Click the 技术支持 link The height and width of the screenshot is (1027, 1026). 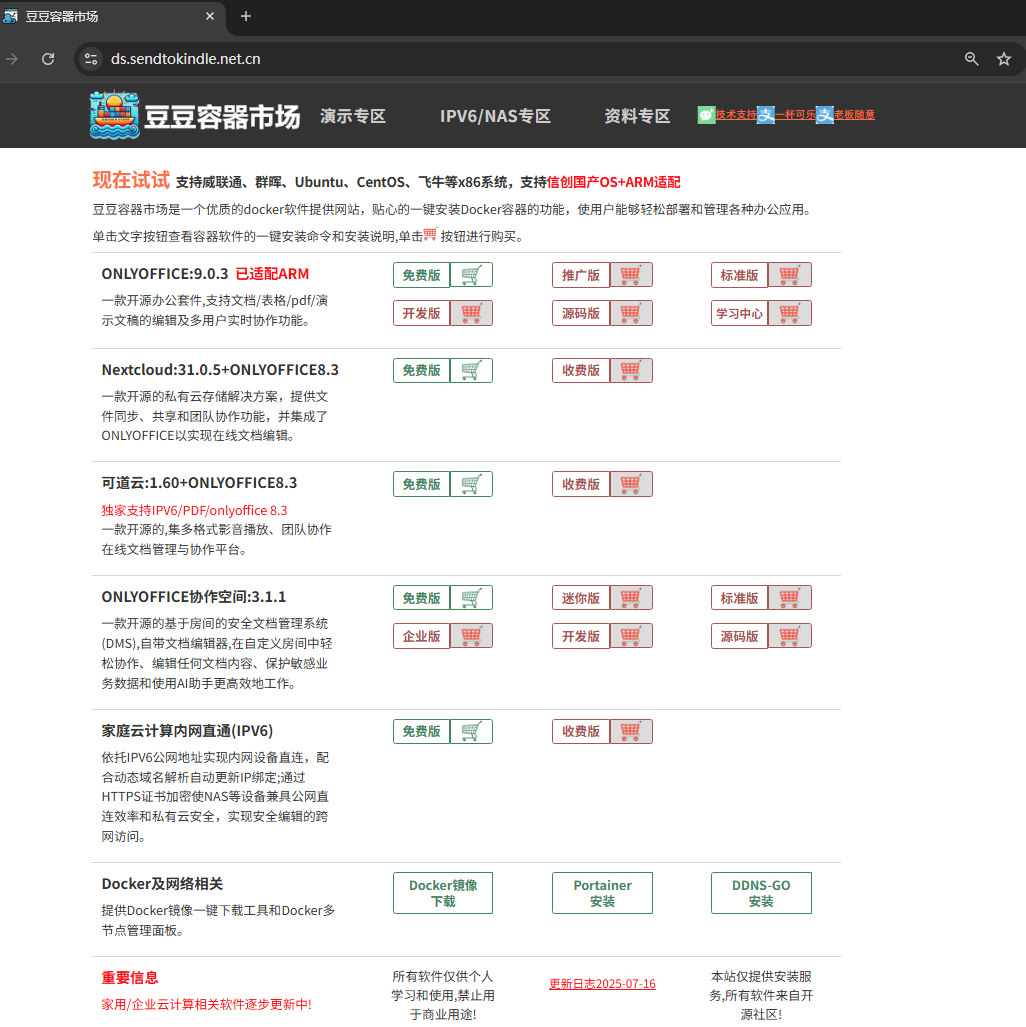(736, 115)
